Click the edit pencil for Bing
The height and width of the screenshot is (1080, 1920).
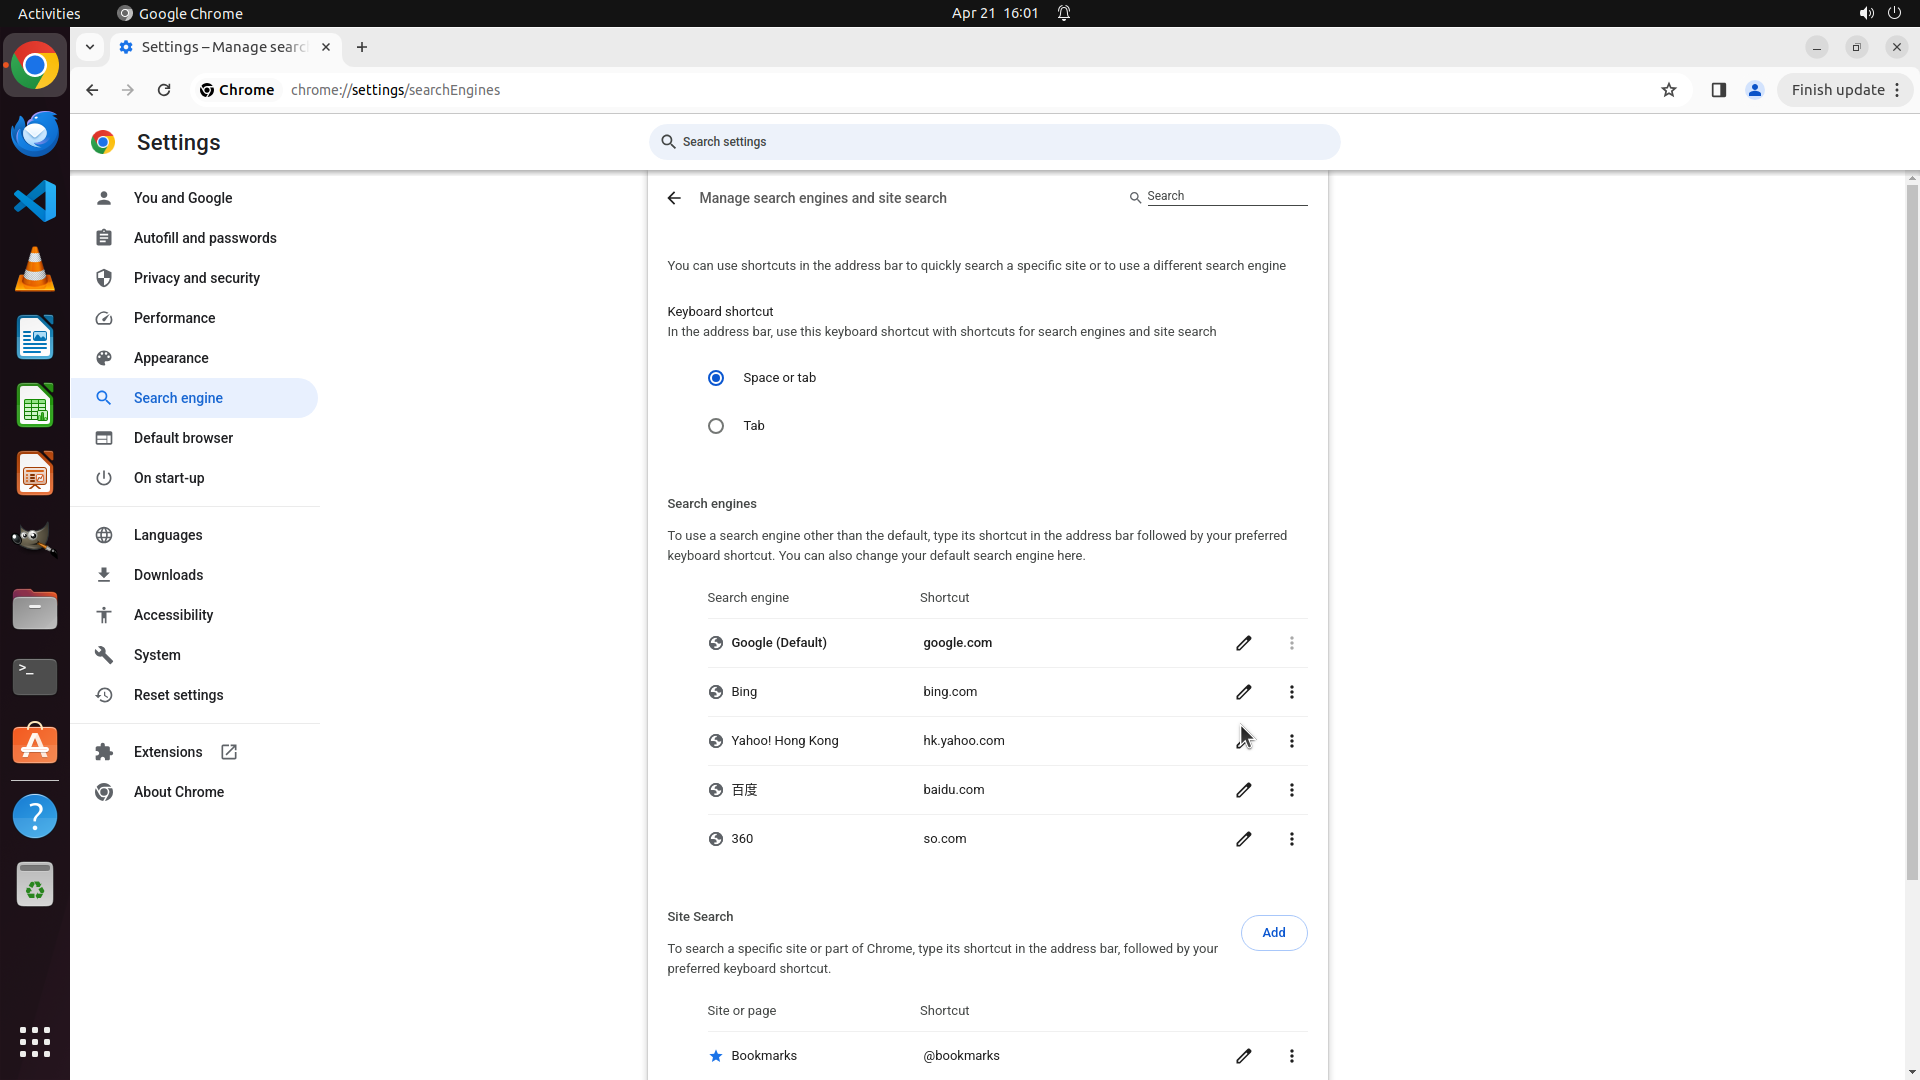pyautogui.click(x=1243, y=692)
